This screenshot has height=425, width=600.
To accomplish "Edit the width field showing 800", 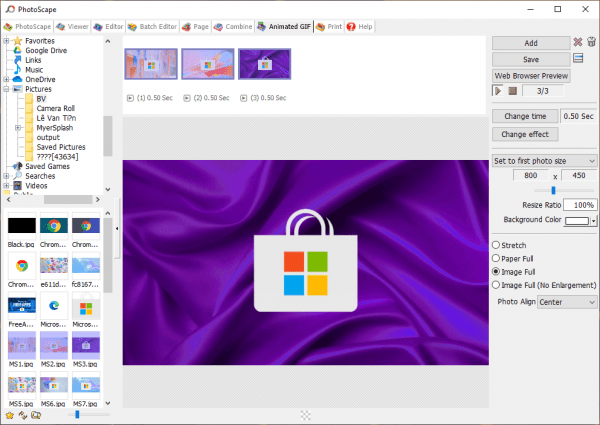I will point(531,175).
